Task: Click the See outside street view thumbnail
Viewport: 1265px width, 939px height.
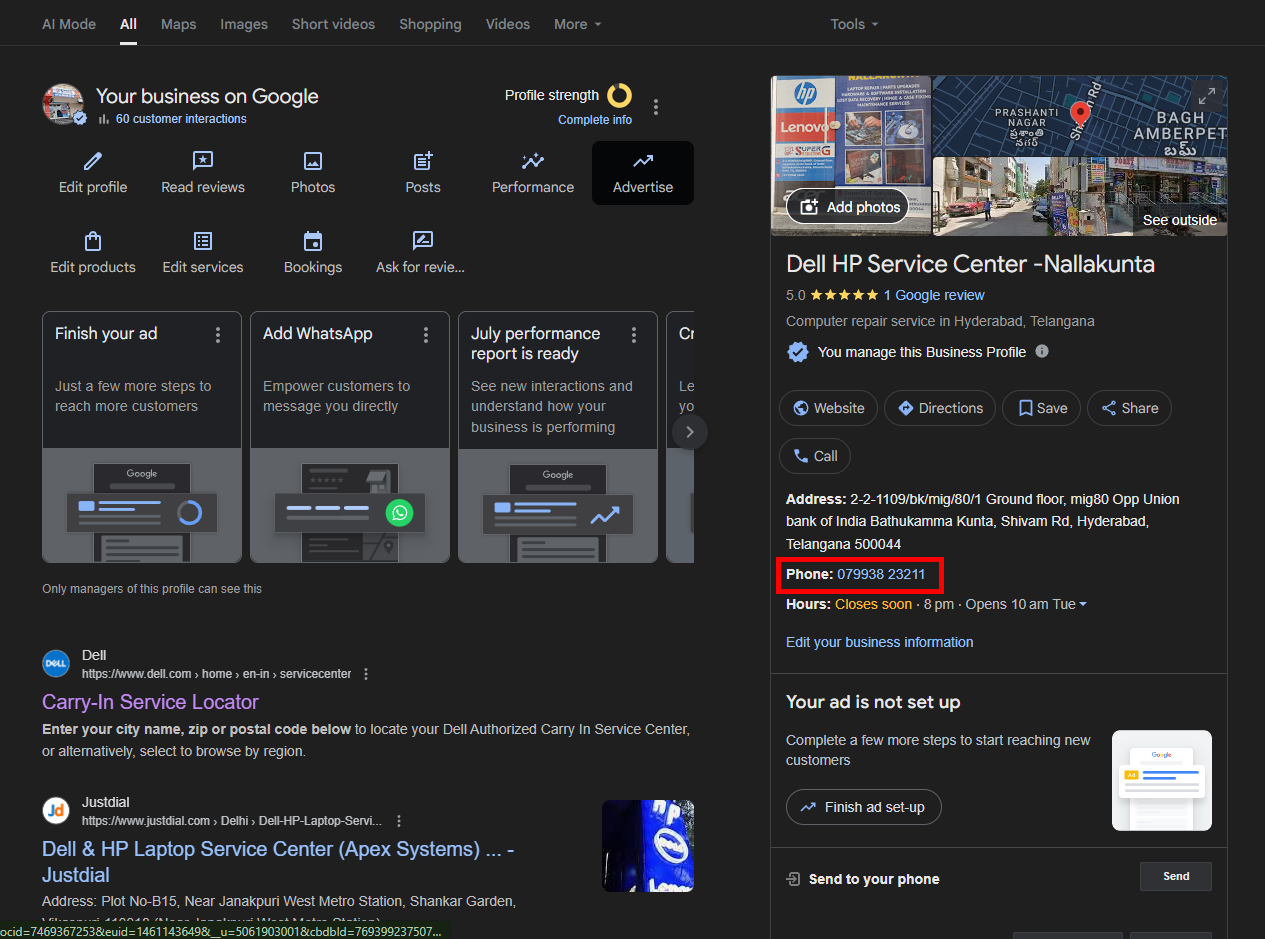Action: click(1080, 196)
